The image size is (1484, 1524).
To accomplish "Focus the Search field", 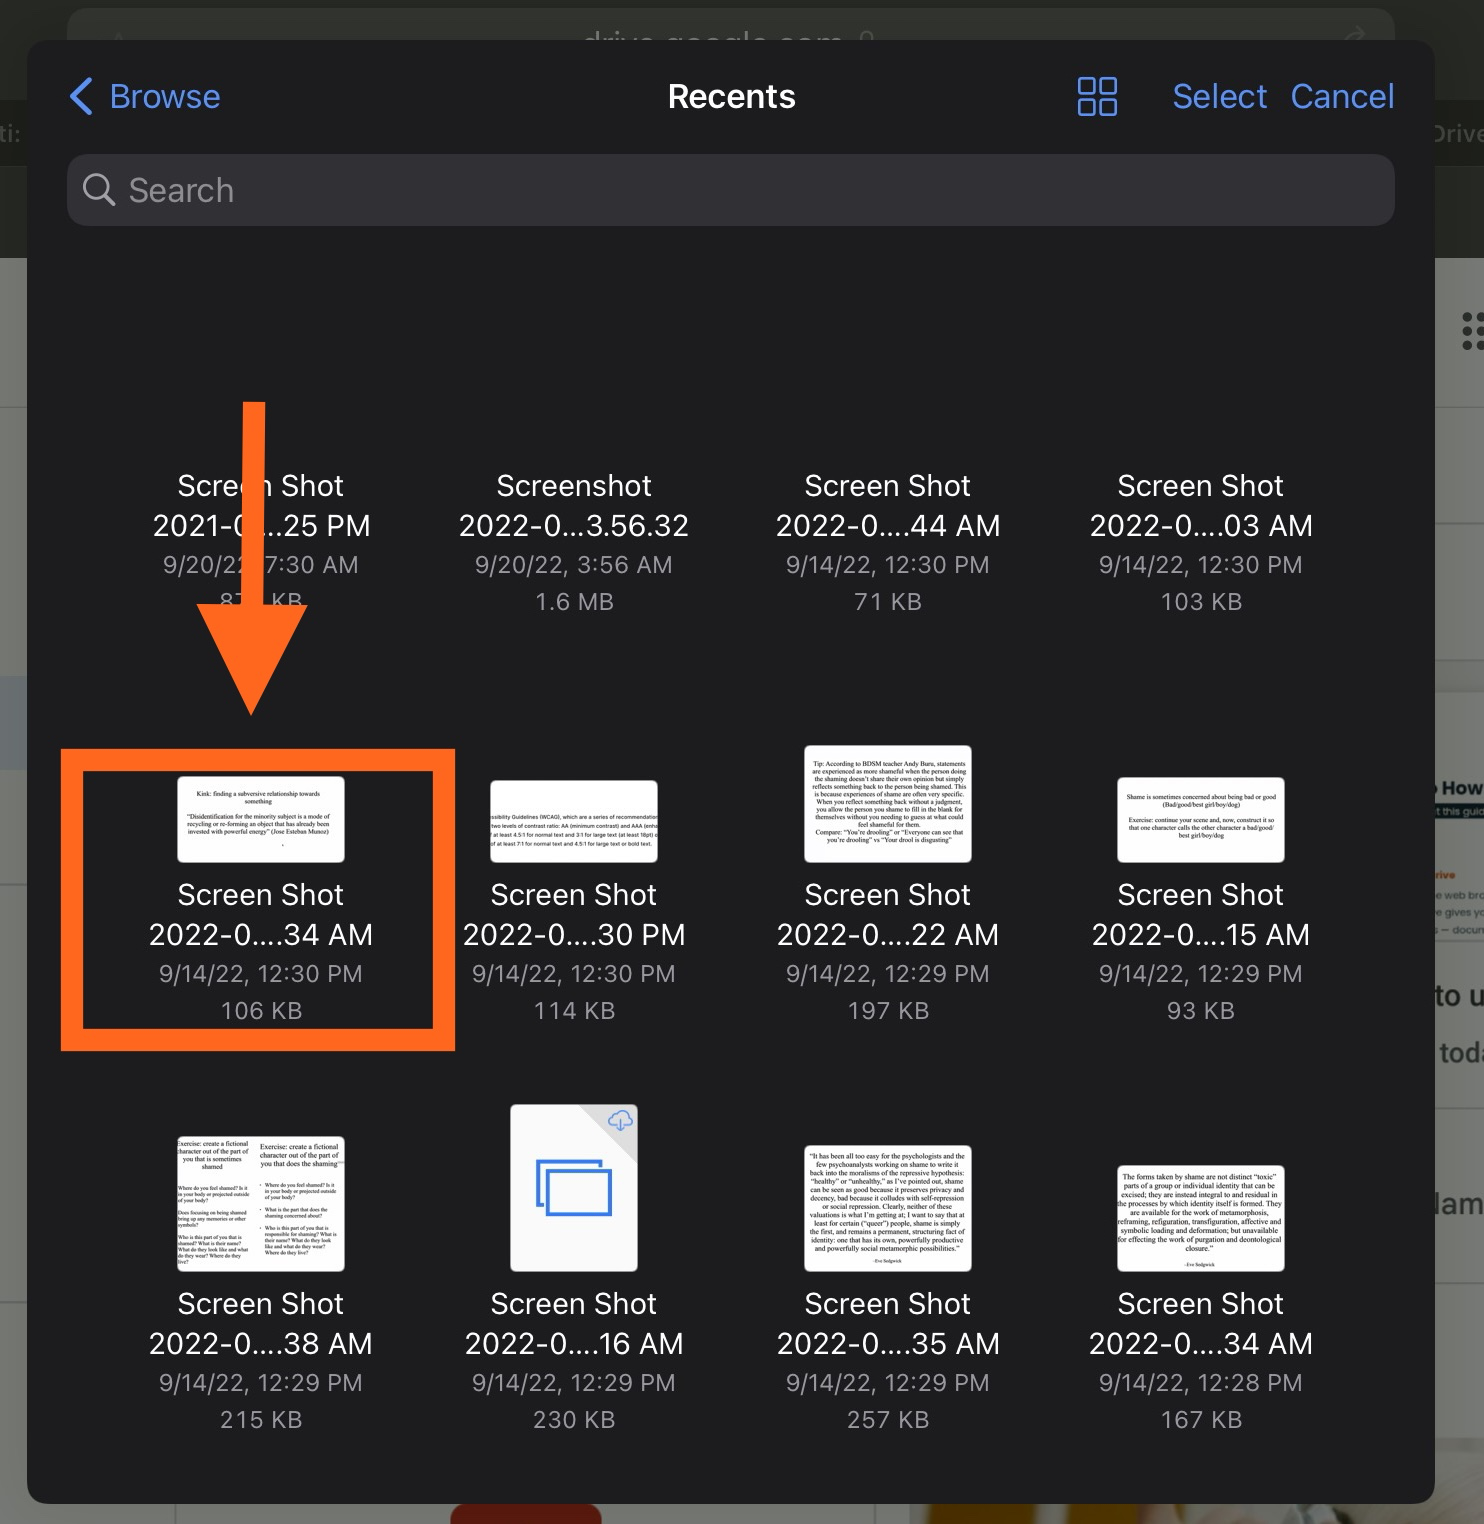I will (731, 190).
